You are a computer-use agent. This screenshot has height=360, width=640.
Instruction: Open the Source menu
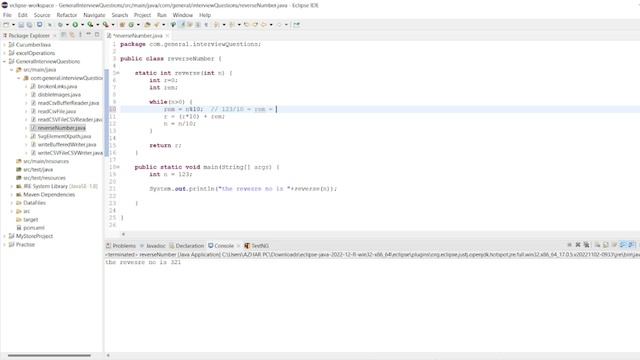click(42, 15)
